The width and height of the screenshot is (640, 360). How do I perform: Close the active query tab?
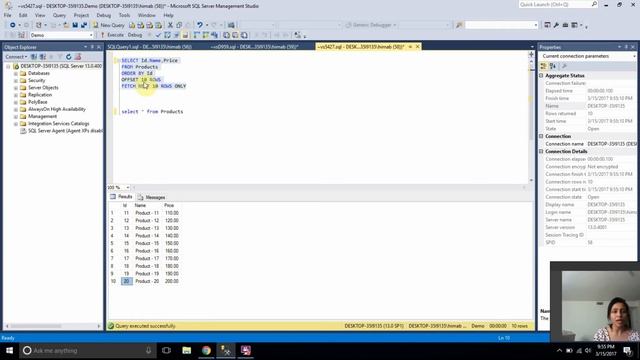pos(418,47)
